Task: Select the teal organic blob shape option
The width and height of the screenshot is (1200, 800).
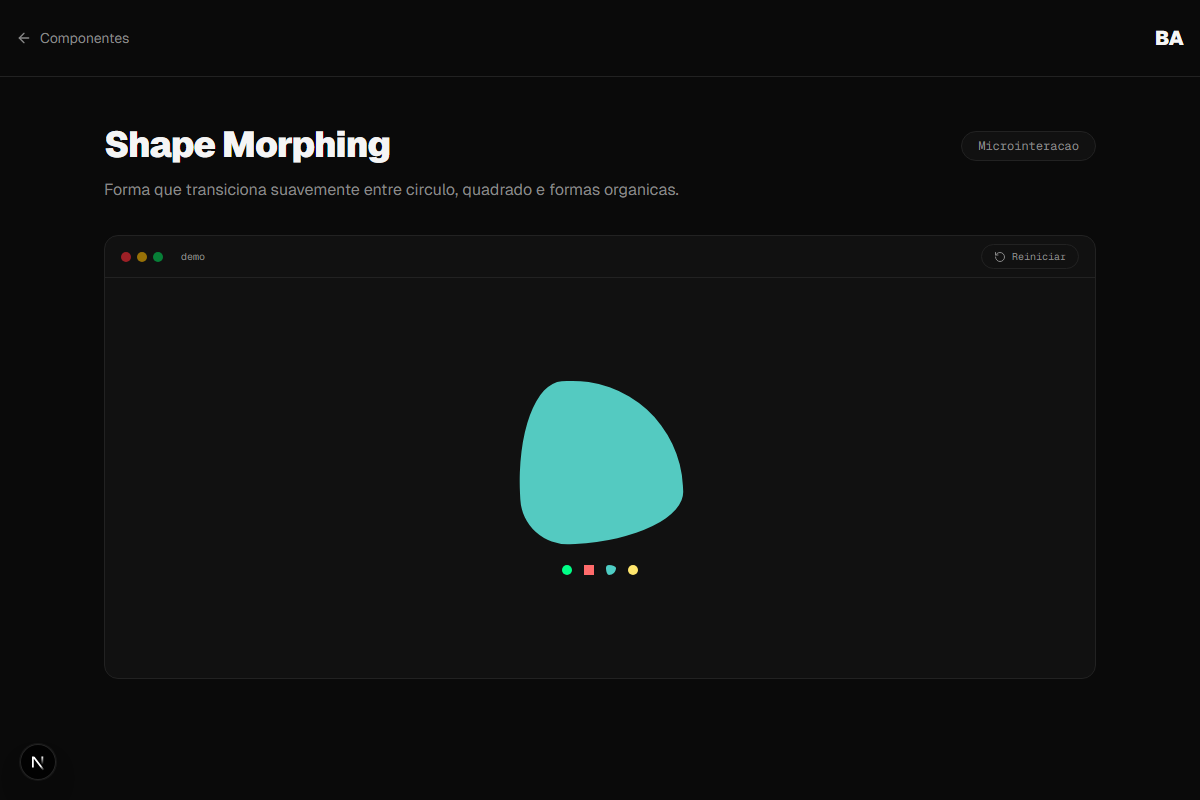Action: coord(610,569)
